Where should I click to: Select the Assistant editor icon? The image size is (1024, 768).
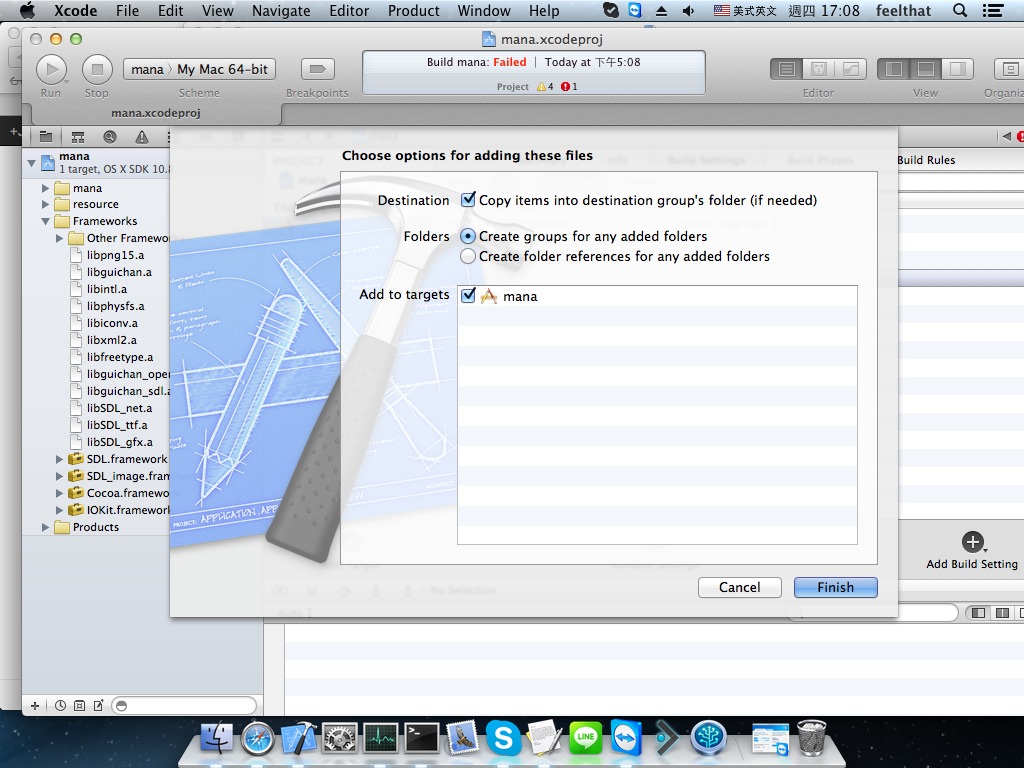coord(819,69)
